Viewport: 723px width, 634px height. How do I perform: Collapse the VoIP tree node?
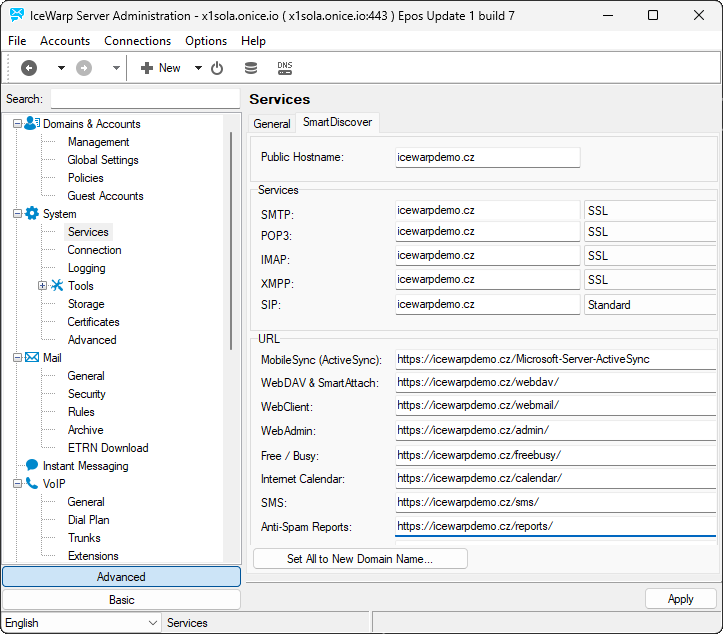17,484
